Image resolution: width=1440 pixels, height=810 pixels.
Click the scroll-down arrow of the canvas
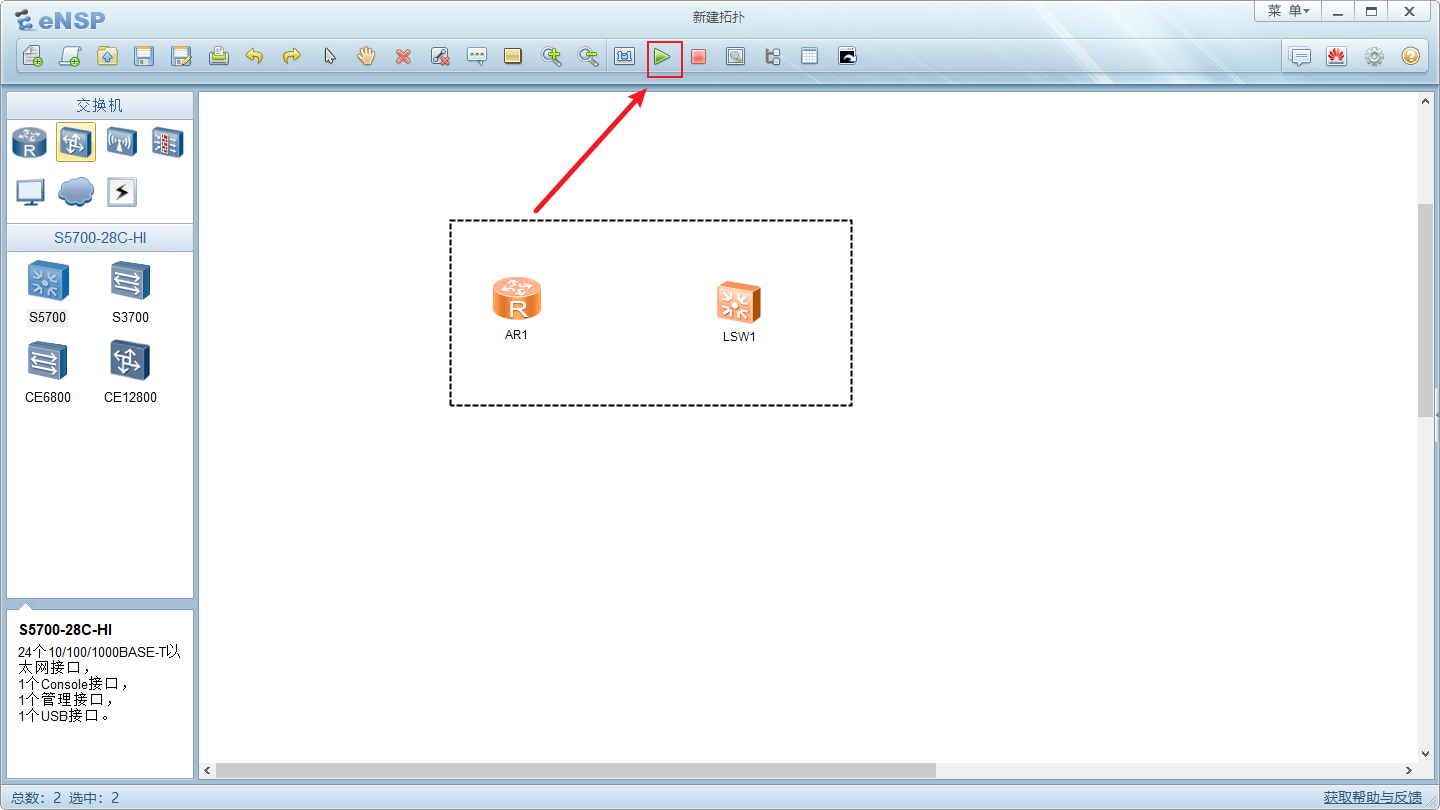coord(1426,753)
